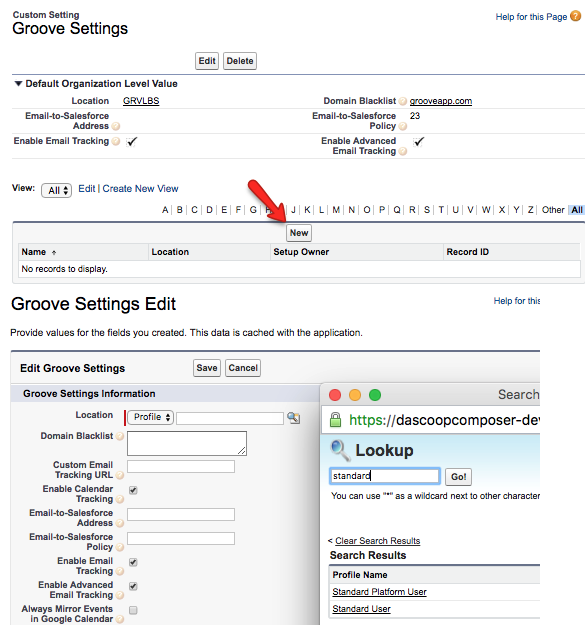Click Create New View link
The height and width of the screenshot is (641, 585).
pyautogui.click(x=140, y=189)
